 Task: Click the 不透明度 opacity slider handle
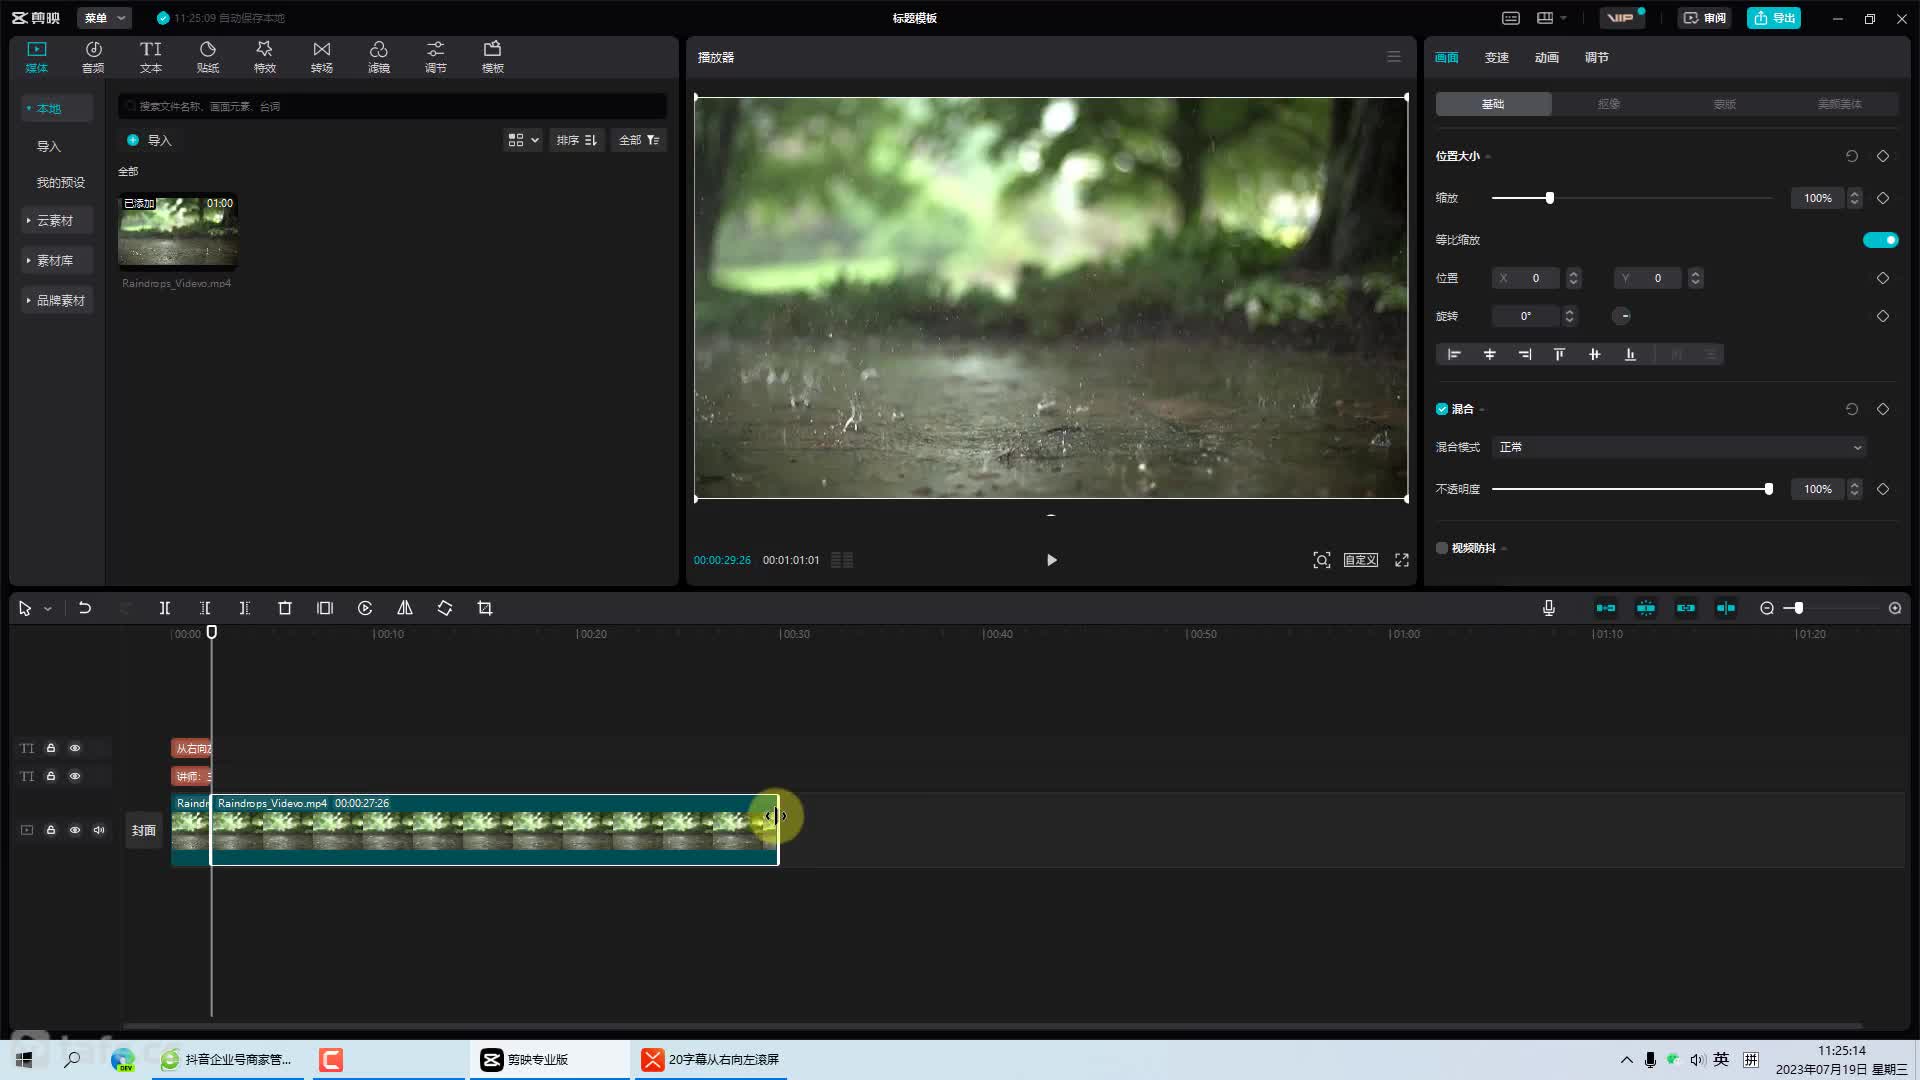(1769, 489)
